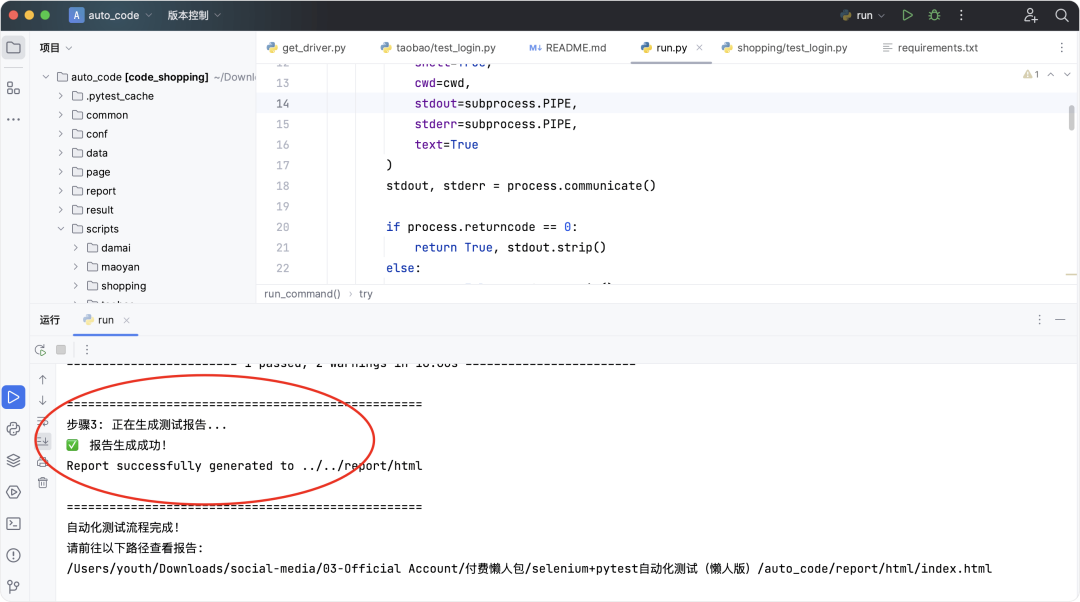Switch to requirements.txt tab
The width and height of the screenshot is (1080, 602).
[930, 48]
